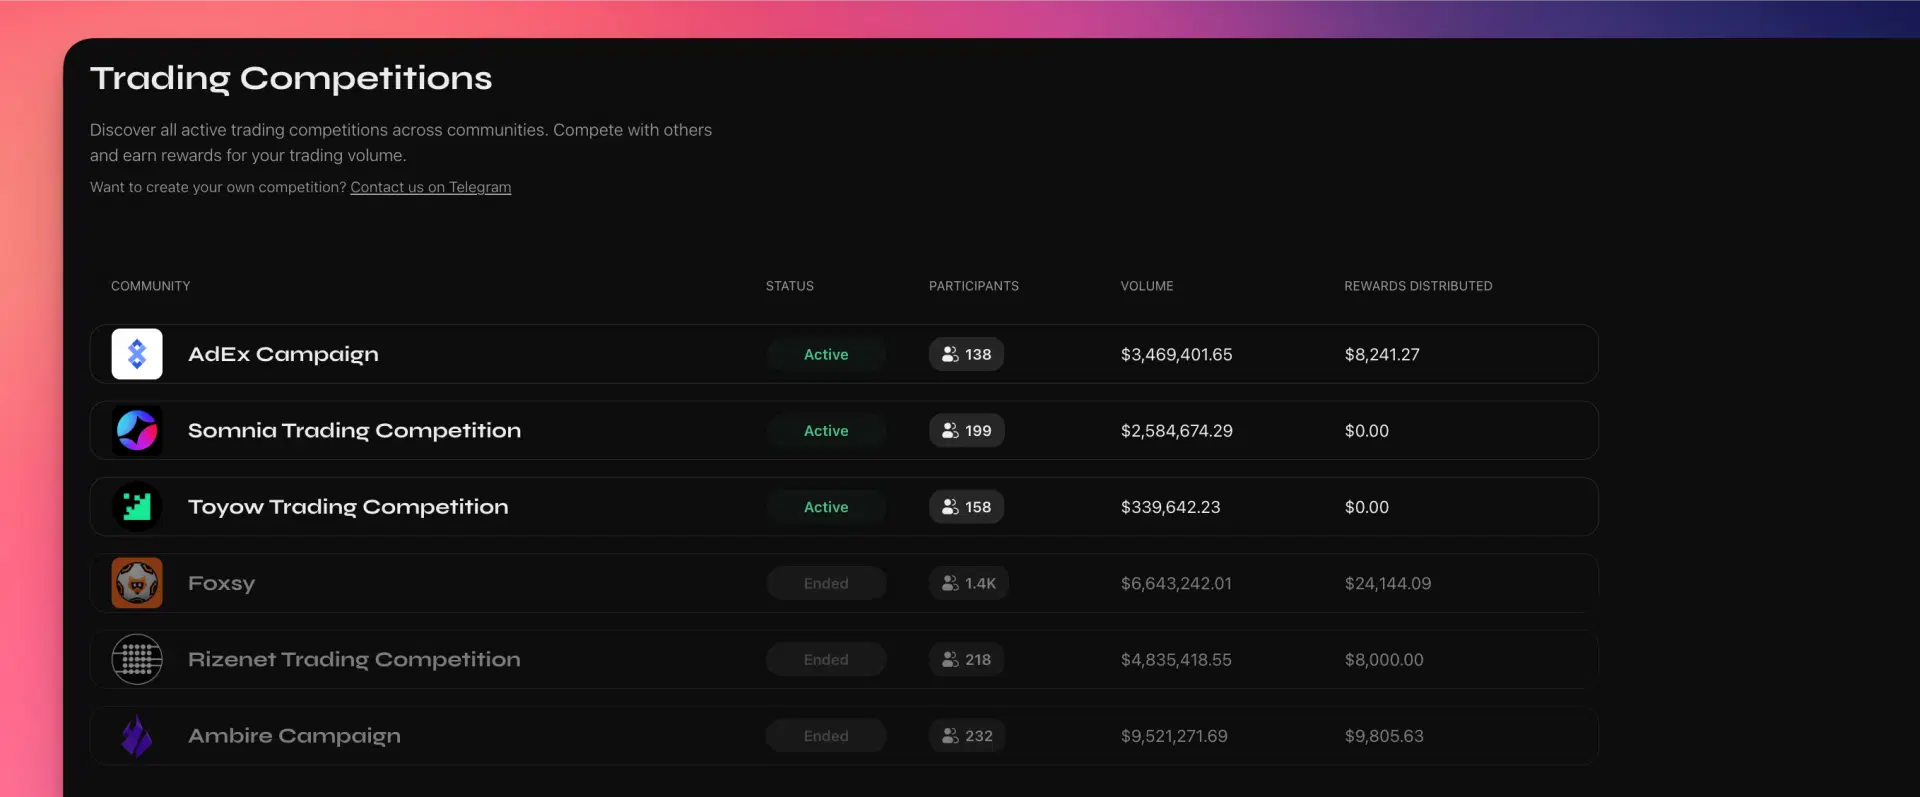Click the Ended status badge for Foxsy
The image size is (1920, 797).
[826, 583]
